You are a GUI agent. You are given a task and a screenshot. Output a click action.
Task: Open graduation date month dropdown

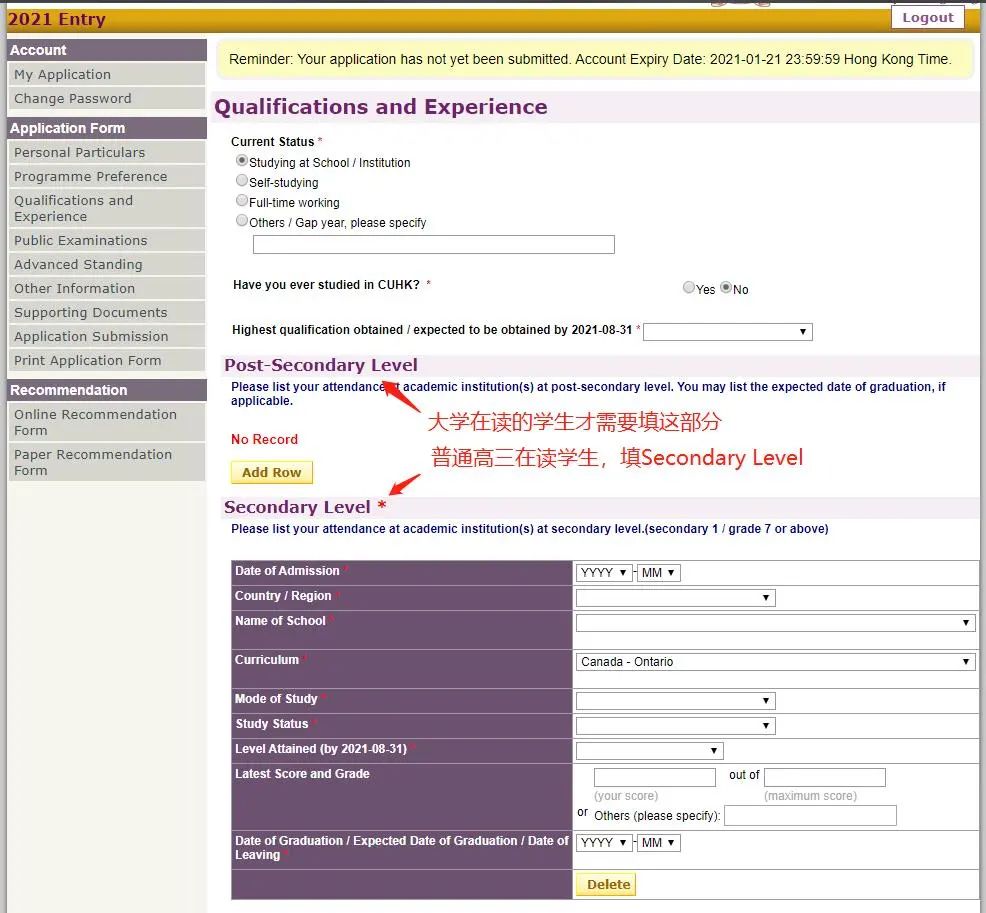[x=658, y=843]
